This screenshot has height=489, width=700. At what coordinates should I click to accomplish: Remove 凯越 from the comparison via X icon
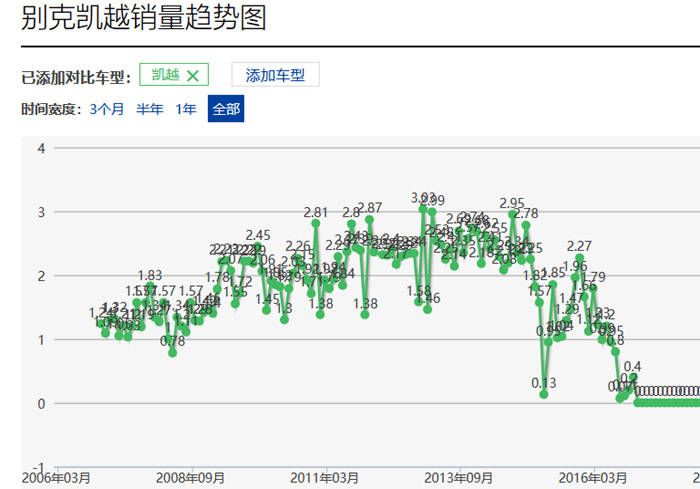[193, 75]
